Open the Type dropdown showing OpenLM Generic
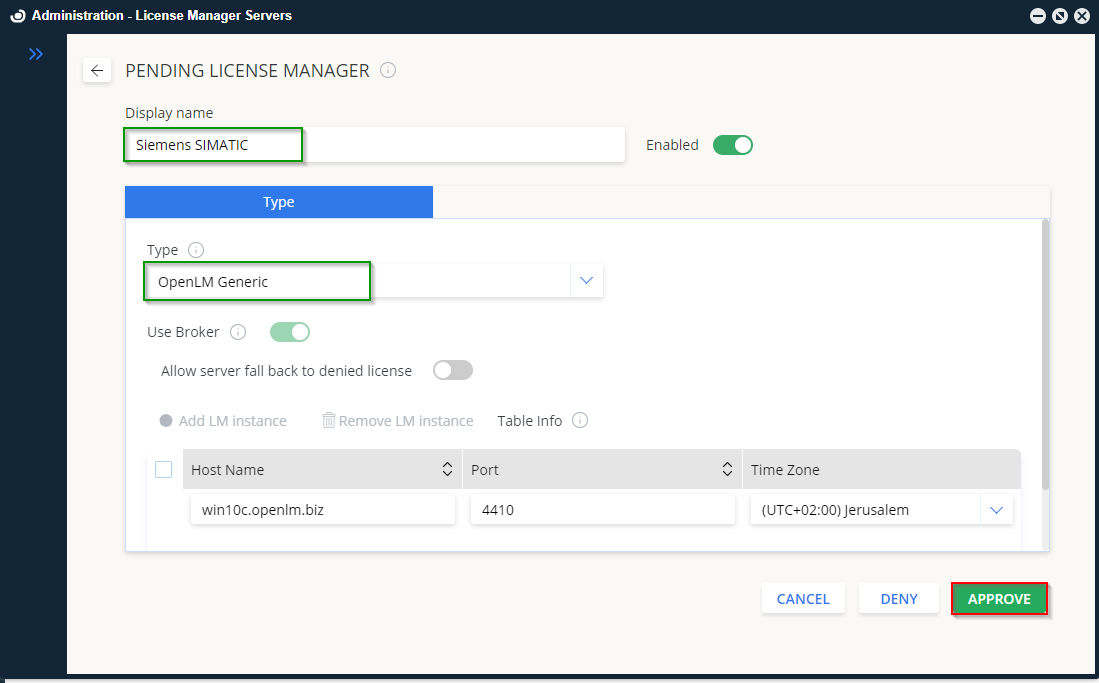This screenshot has height=683, width=1099. [x=587, y=280]
